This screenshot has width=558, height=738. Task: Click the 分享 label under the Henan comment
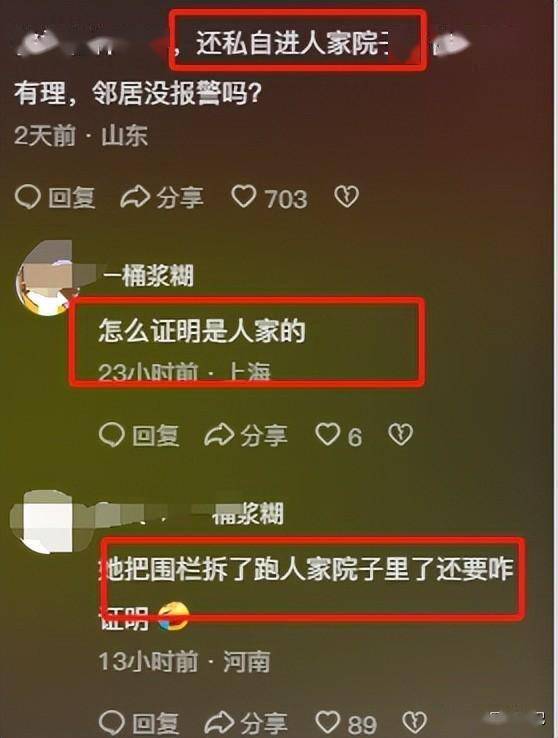[263, 722]
